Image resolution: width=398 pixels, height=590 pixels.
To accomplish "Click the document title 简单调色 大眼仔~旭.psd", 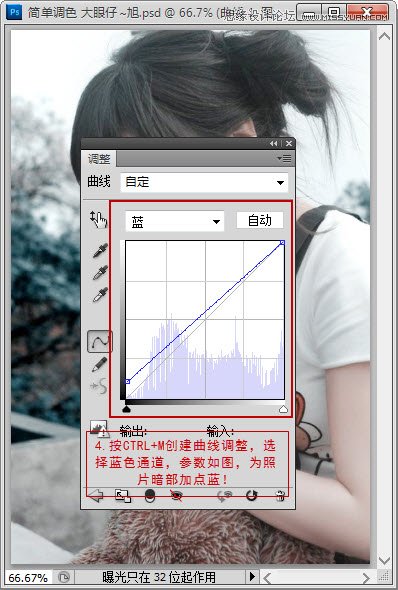I will point(94,13).
